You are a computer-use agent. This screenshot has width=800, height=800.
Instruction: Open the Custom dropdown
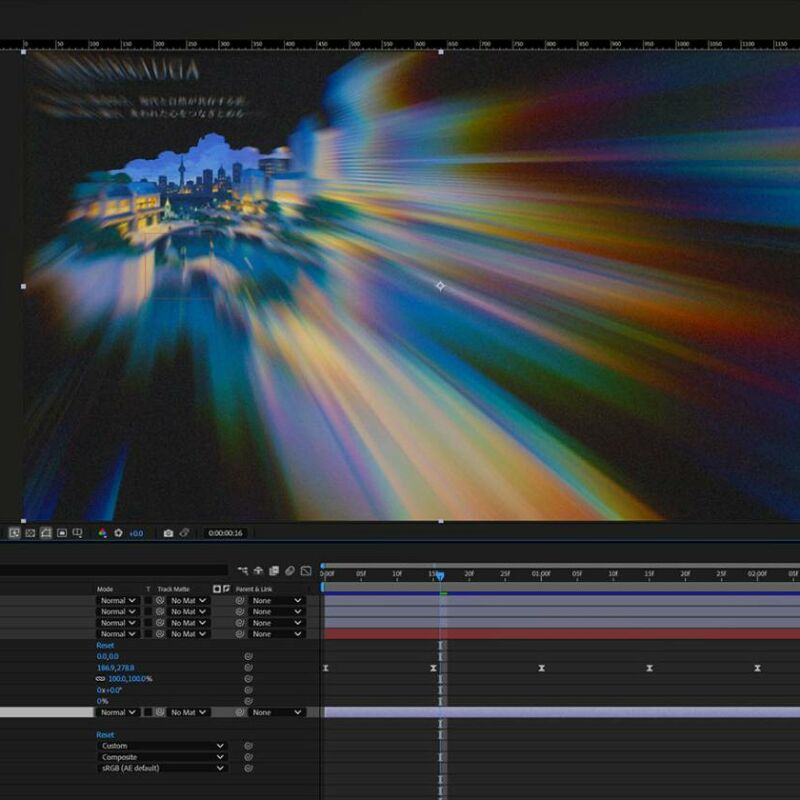click(x=162, y=746)
